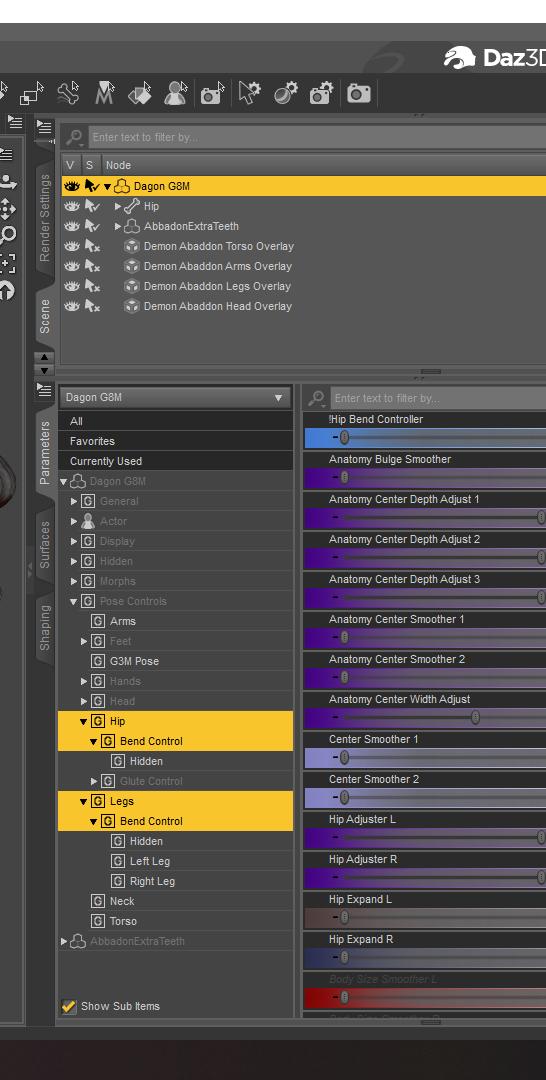The width and height of the screenshot is (546, 1080).
Task: Open the render camera icon
Action: point(358,93)
